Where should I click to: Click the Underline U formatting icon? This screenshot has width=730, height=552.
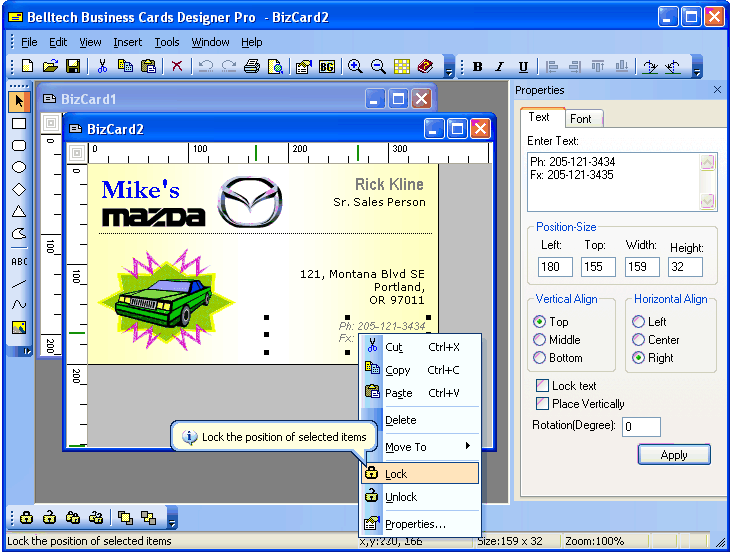pos(523,67)
